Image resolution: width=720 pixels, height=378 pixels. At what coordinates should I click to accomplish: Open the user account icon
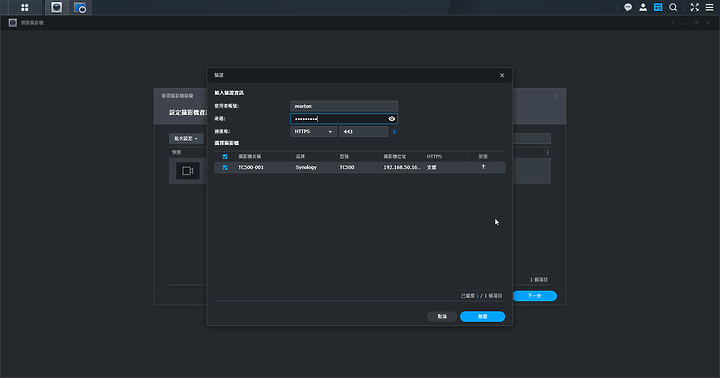(x=643, y=7)
